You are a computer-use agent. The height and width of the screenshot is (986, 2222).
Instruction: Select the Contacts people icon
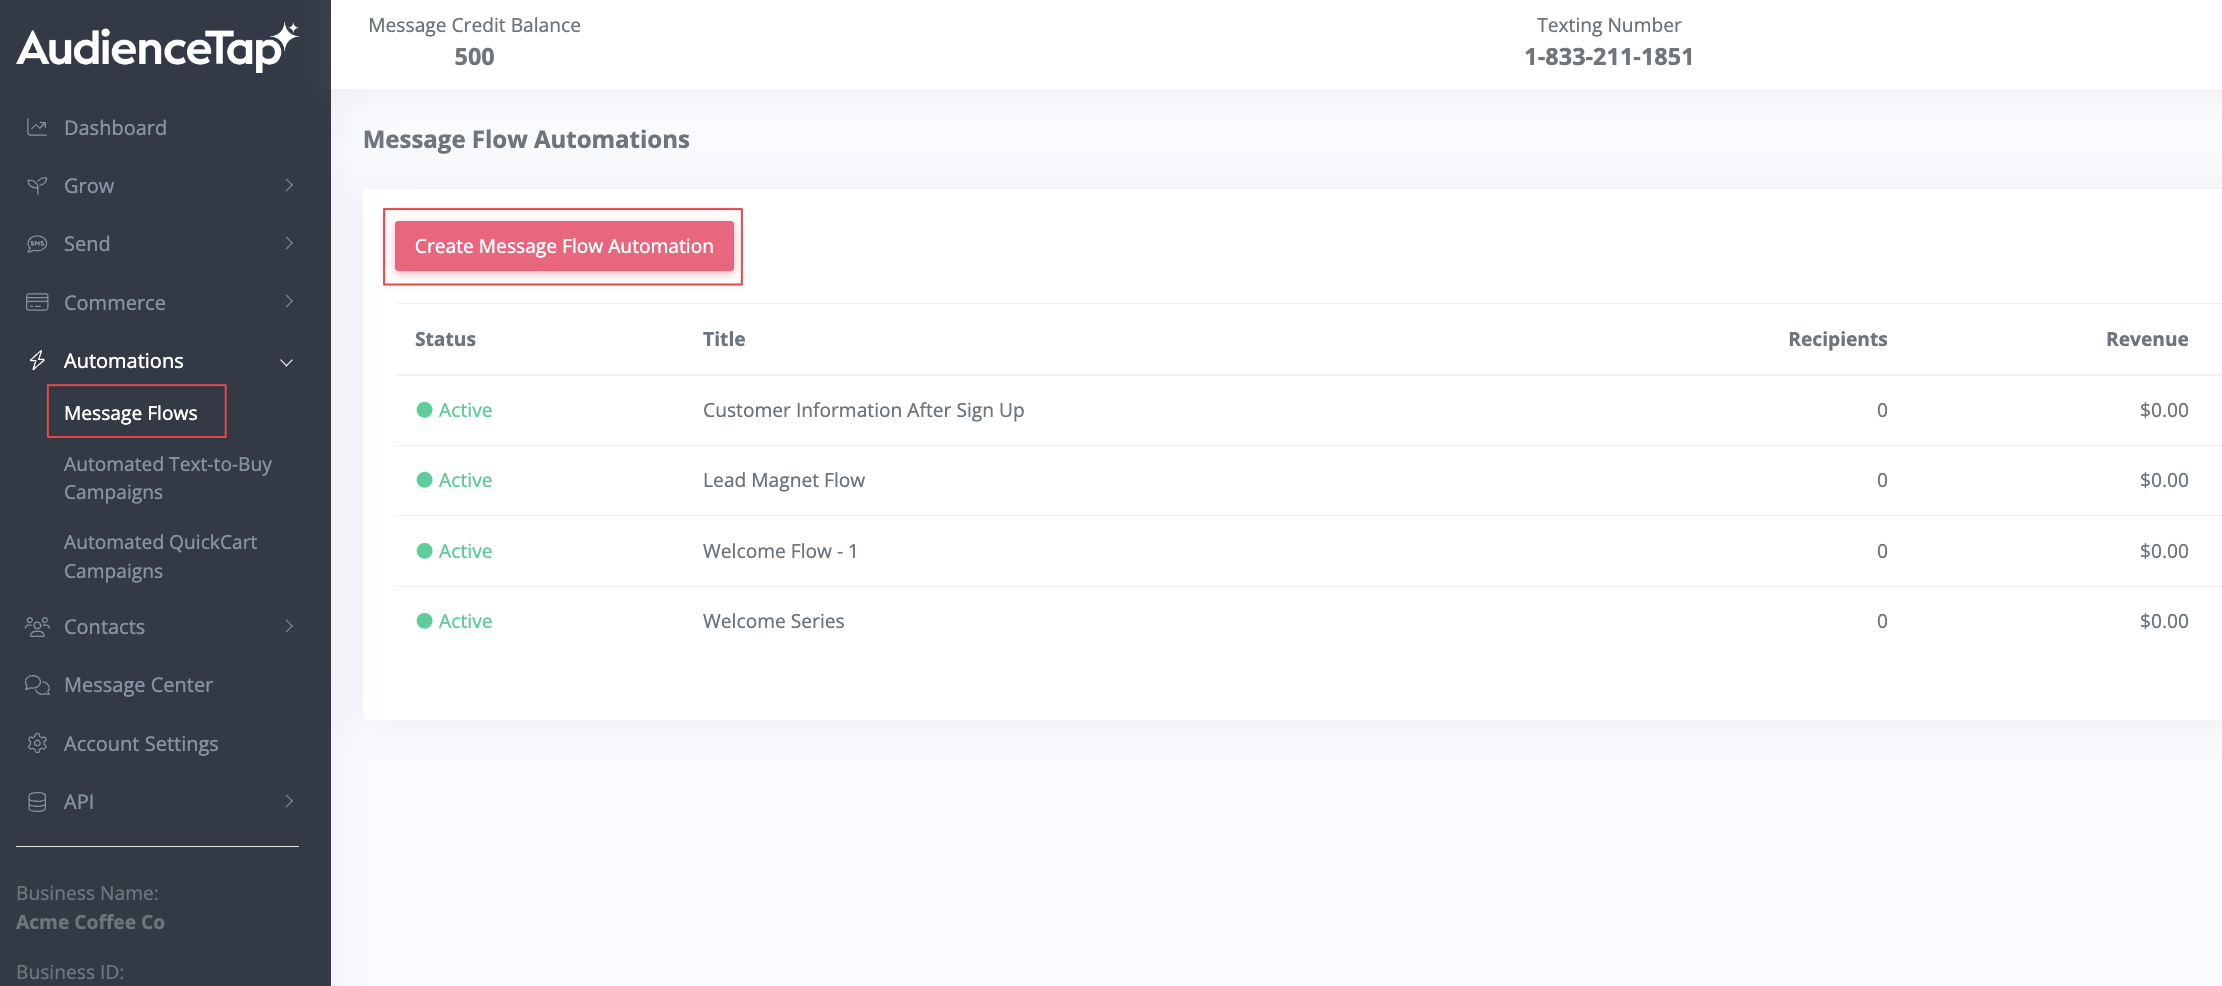click(x=36, y=626)
